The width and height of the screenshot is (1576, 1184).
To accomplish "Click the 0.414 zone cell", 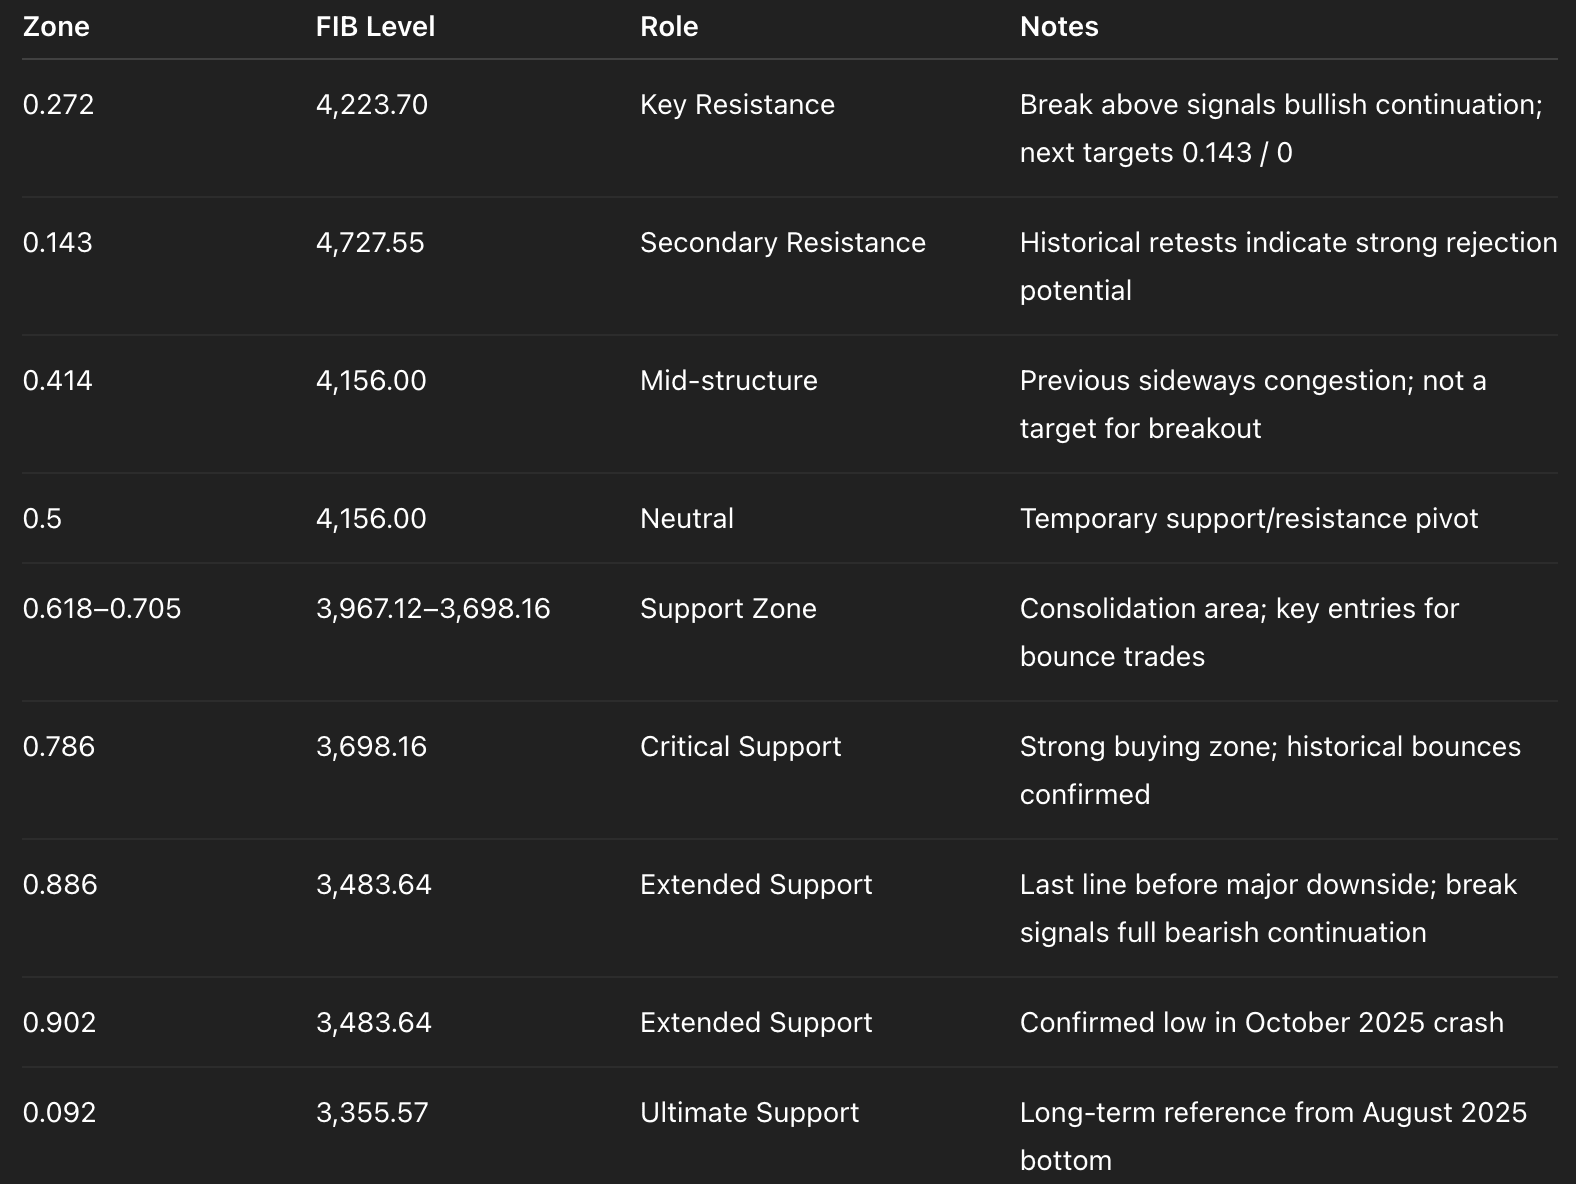I will click(57, 381).
